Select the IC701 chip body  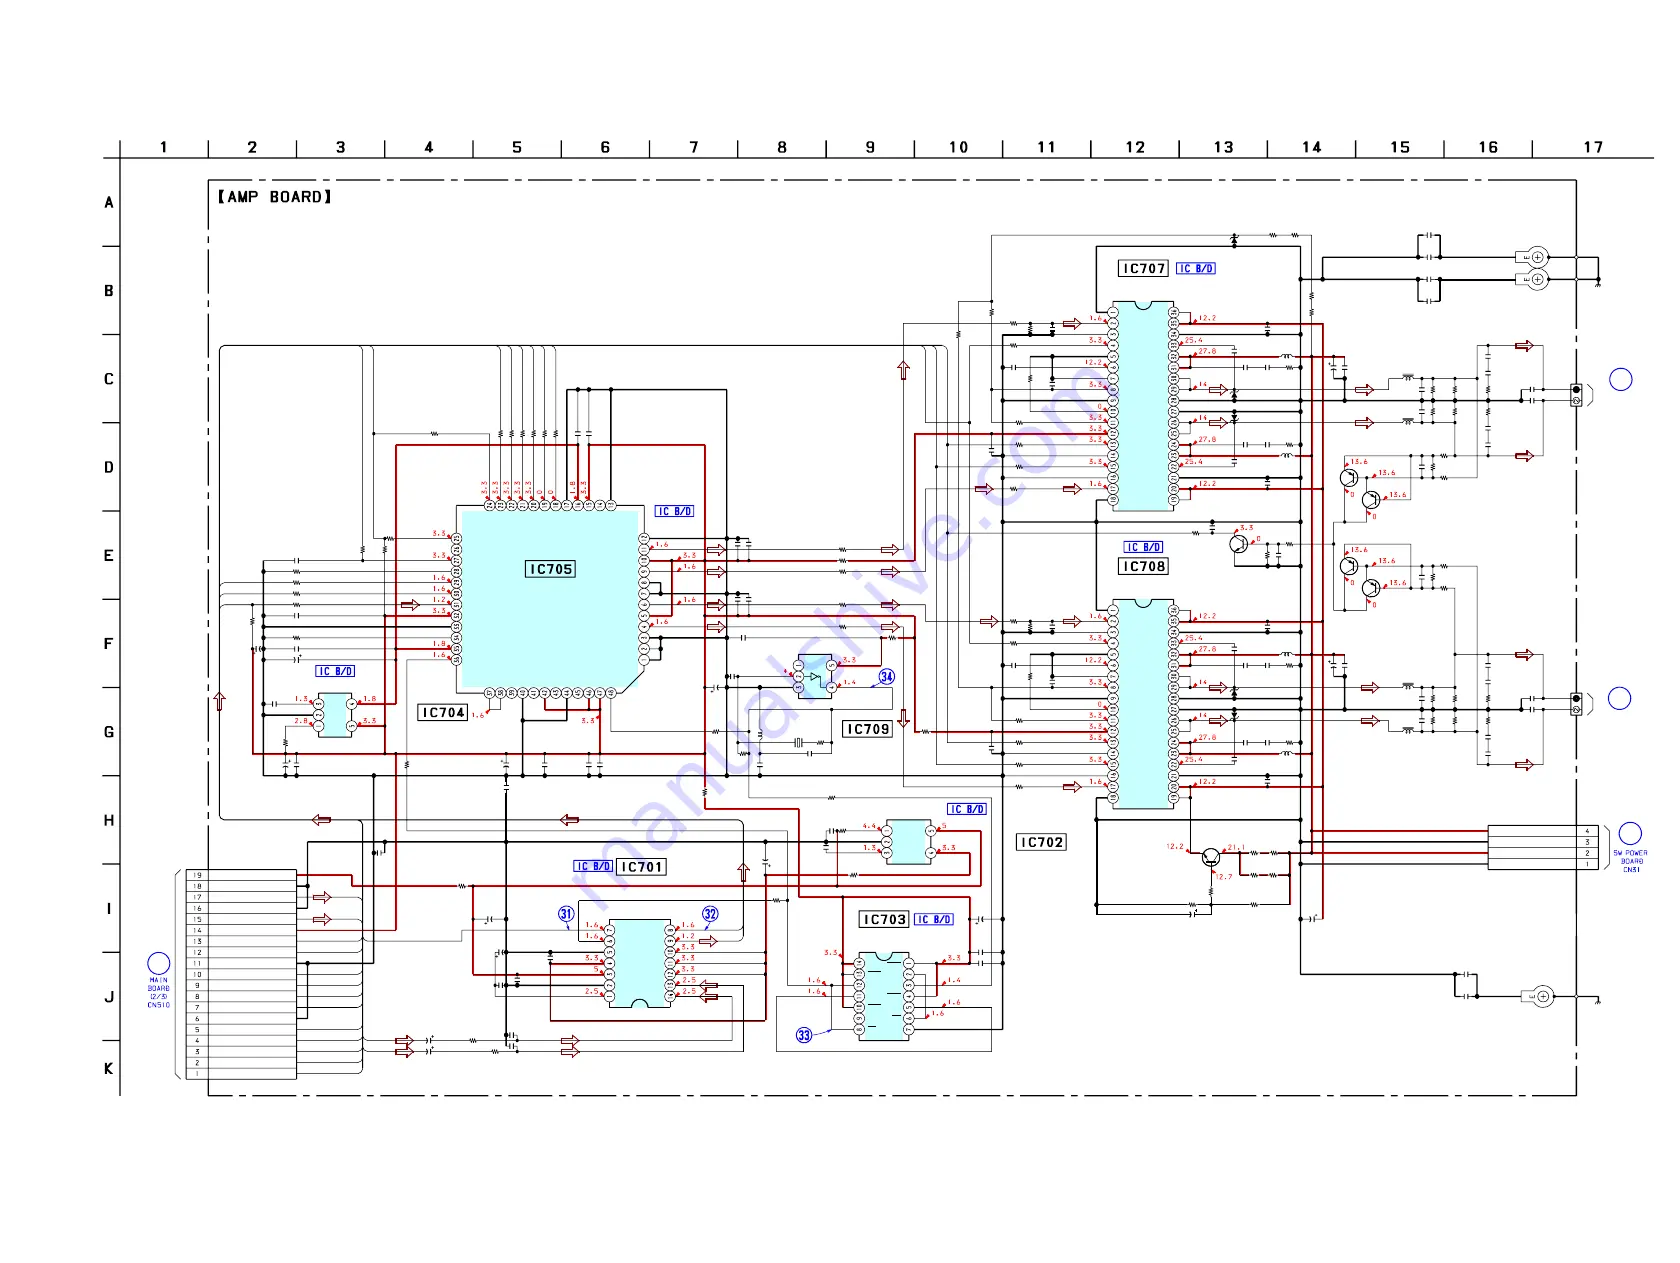tap(640, 963)
